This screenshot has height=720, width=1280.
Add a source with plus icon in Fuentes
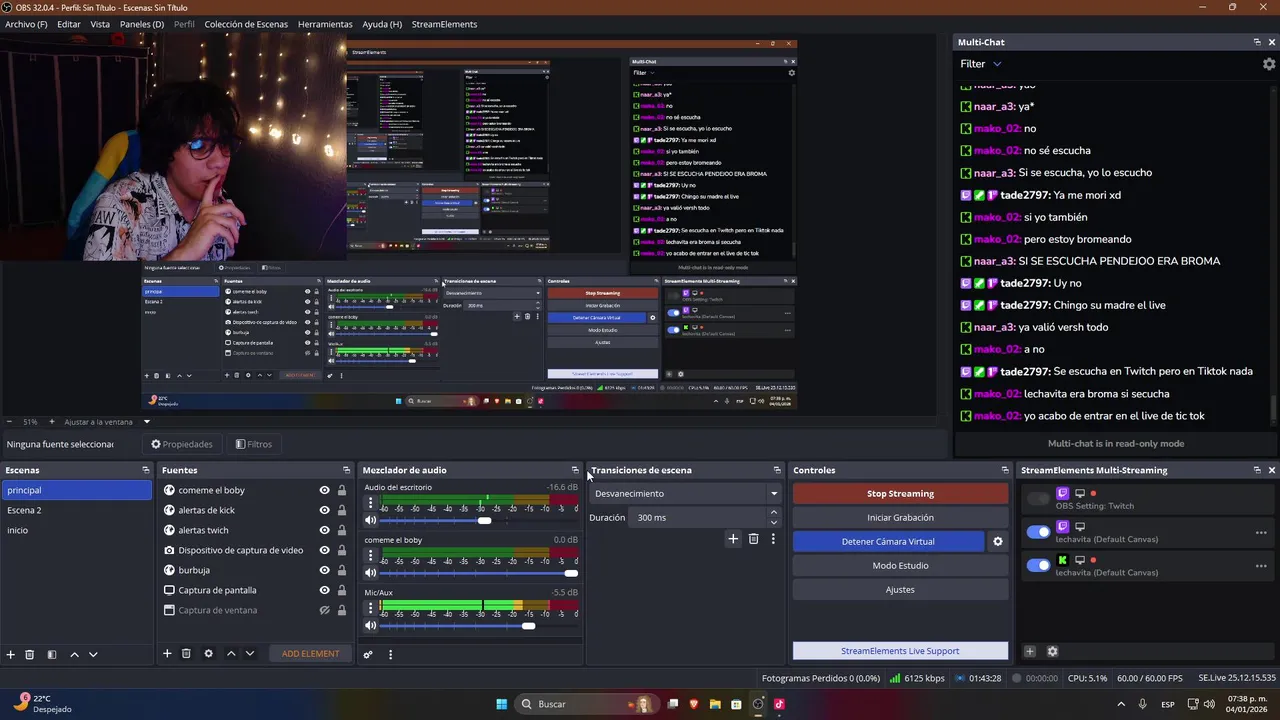[x=167, y=654]
